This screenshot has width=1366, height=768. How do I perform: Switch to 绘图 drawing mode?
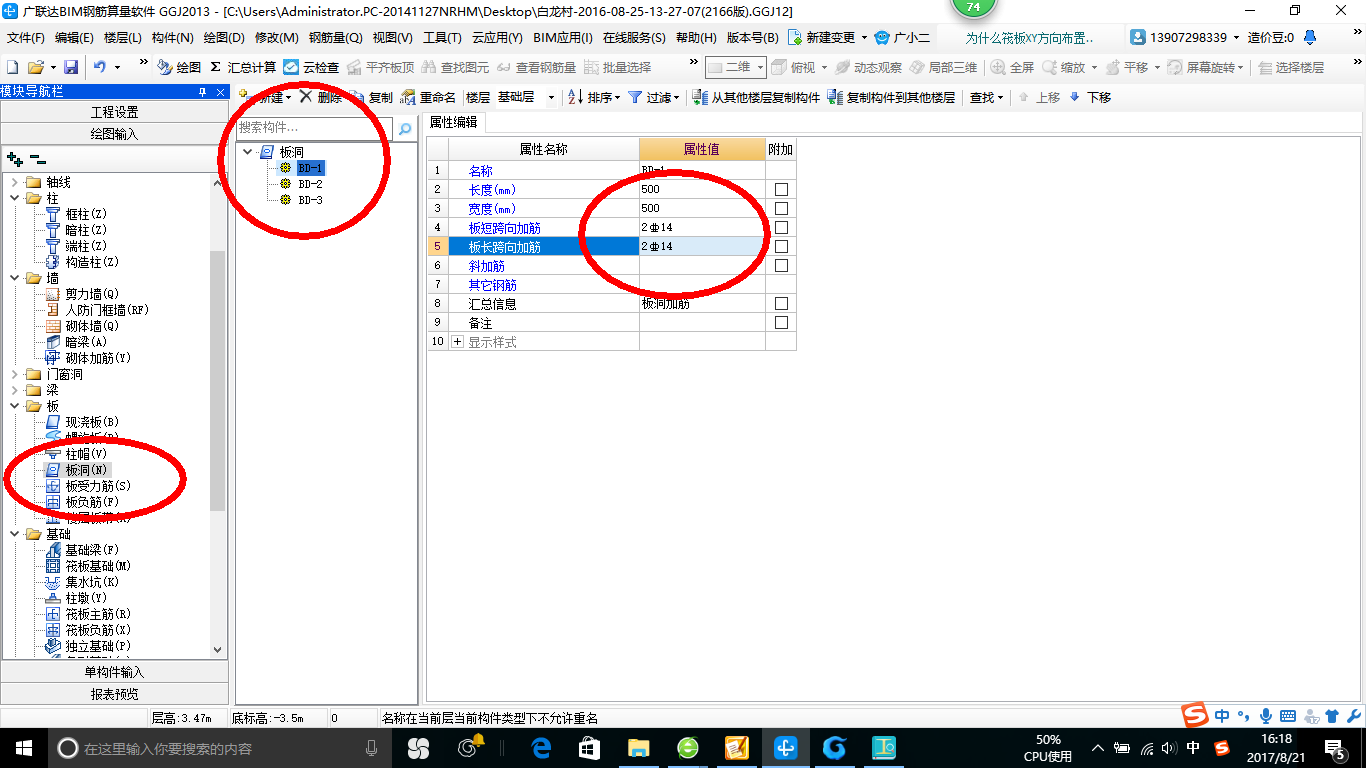[x=179, y=67]
